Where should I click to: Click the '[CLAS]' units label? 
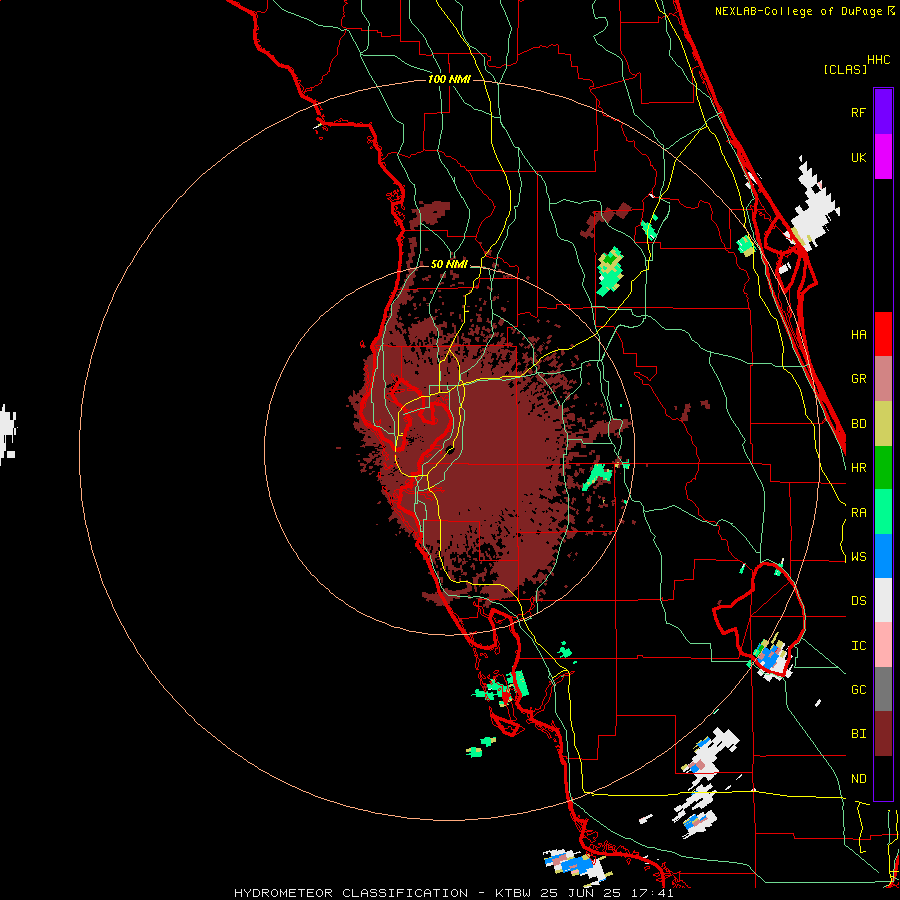coord(845,69)
